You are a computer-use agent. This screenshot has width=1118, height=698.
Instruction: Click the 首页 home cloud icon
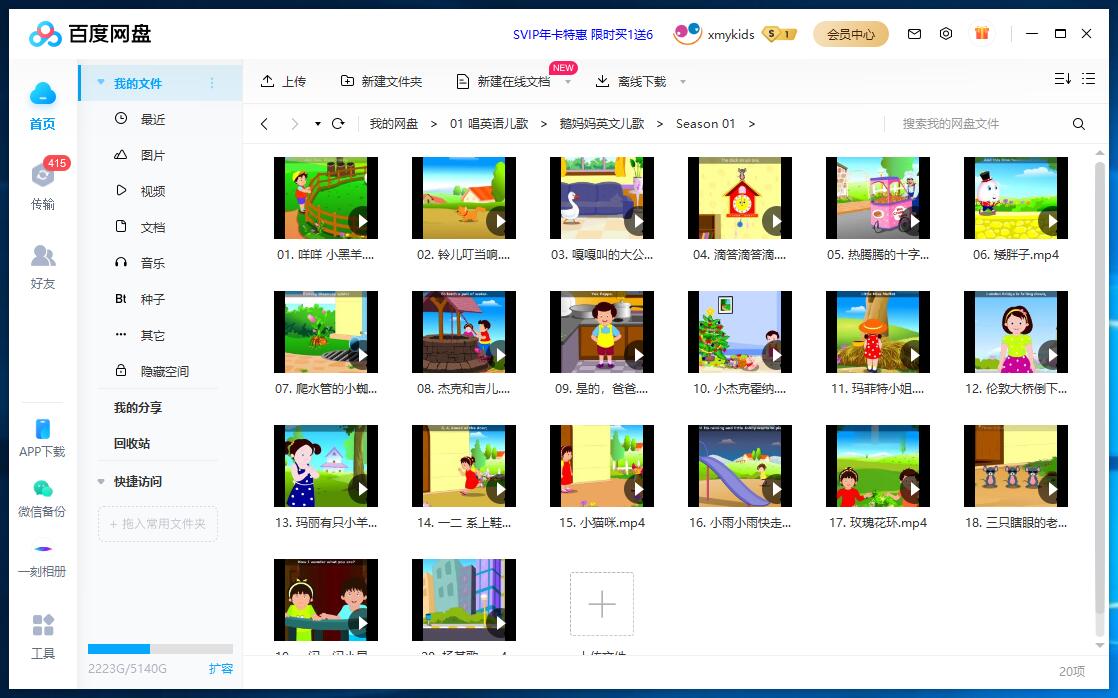pos(42,93)
